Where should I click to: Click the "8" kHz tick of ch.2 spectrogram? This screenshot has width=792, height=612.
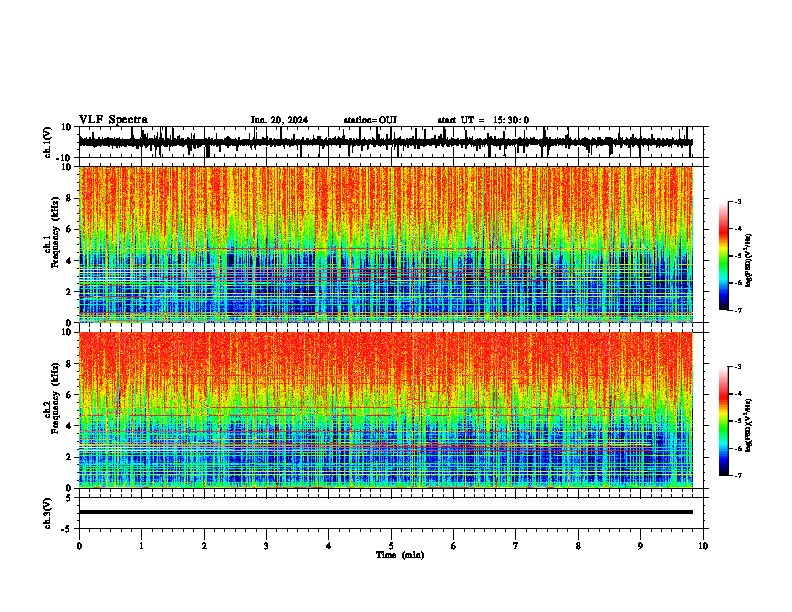point(69,364)
